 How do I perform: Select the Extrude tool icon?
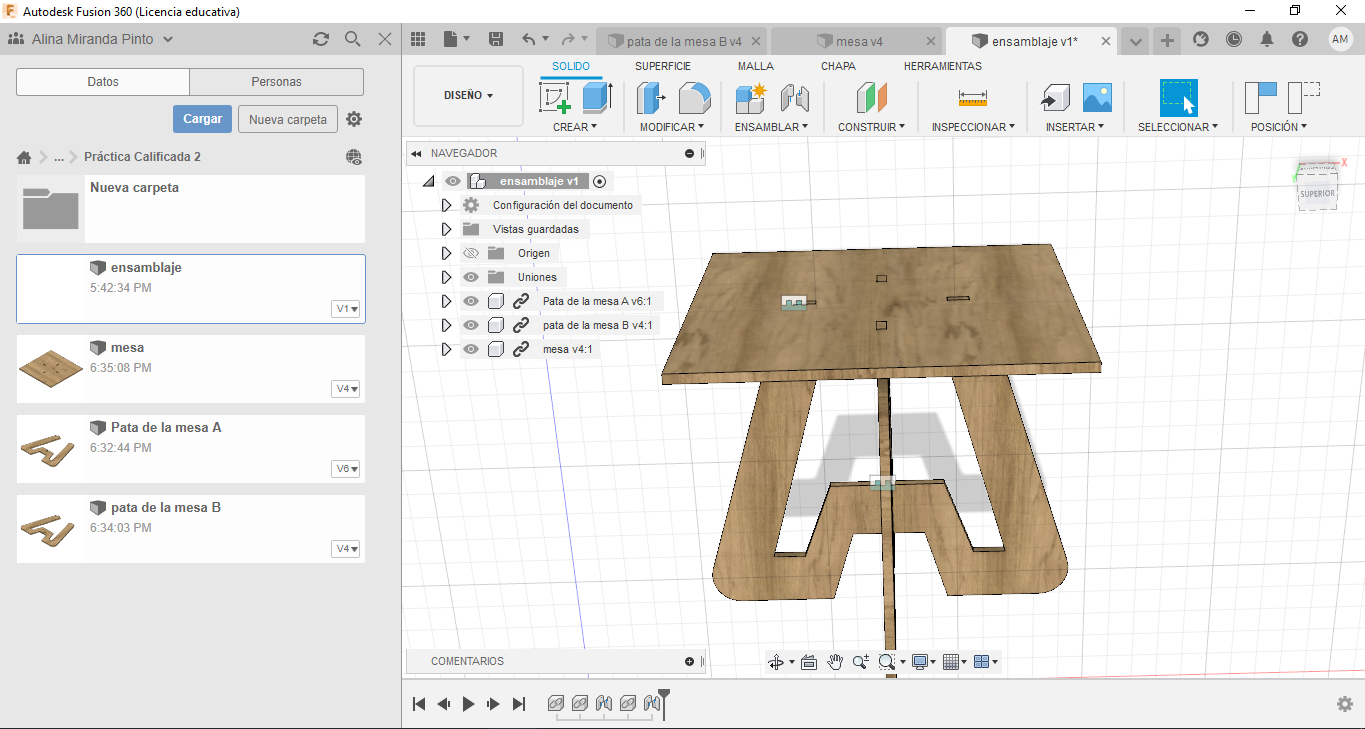coord(597,97)
